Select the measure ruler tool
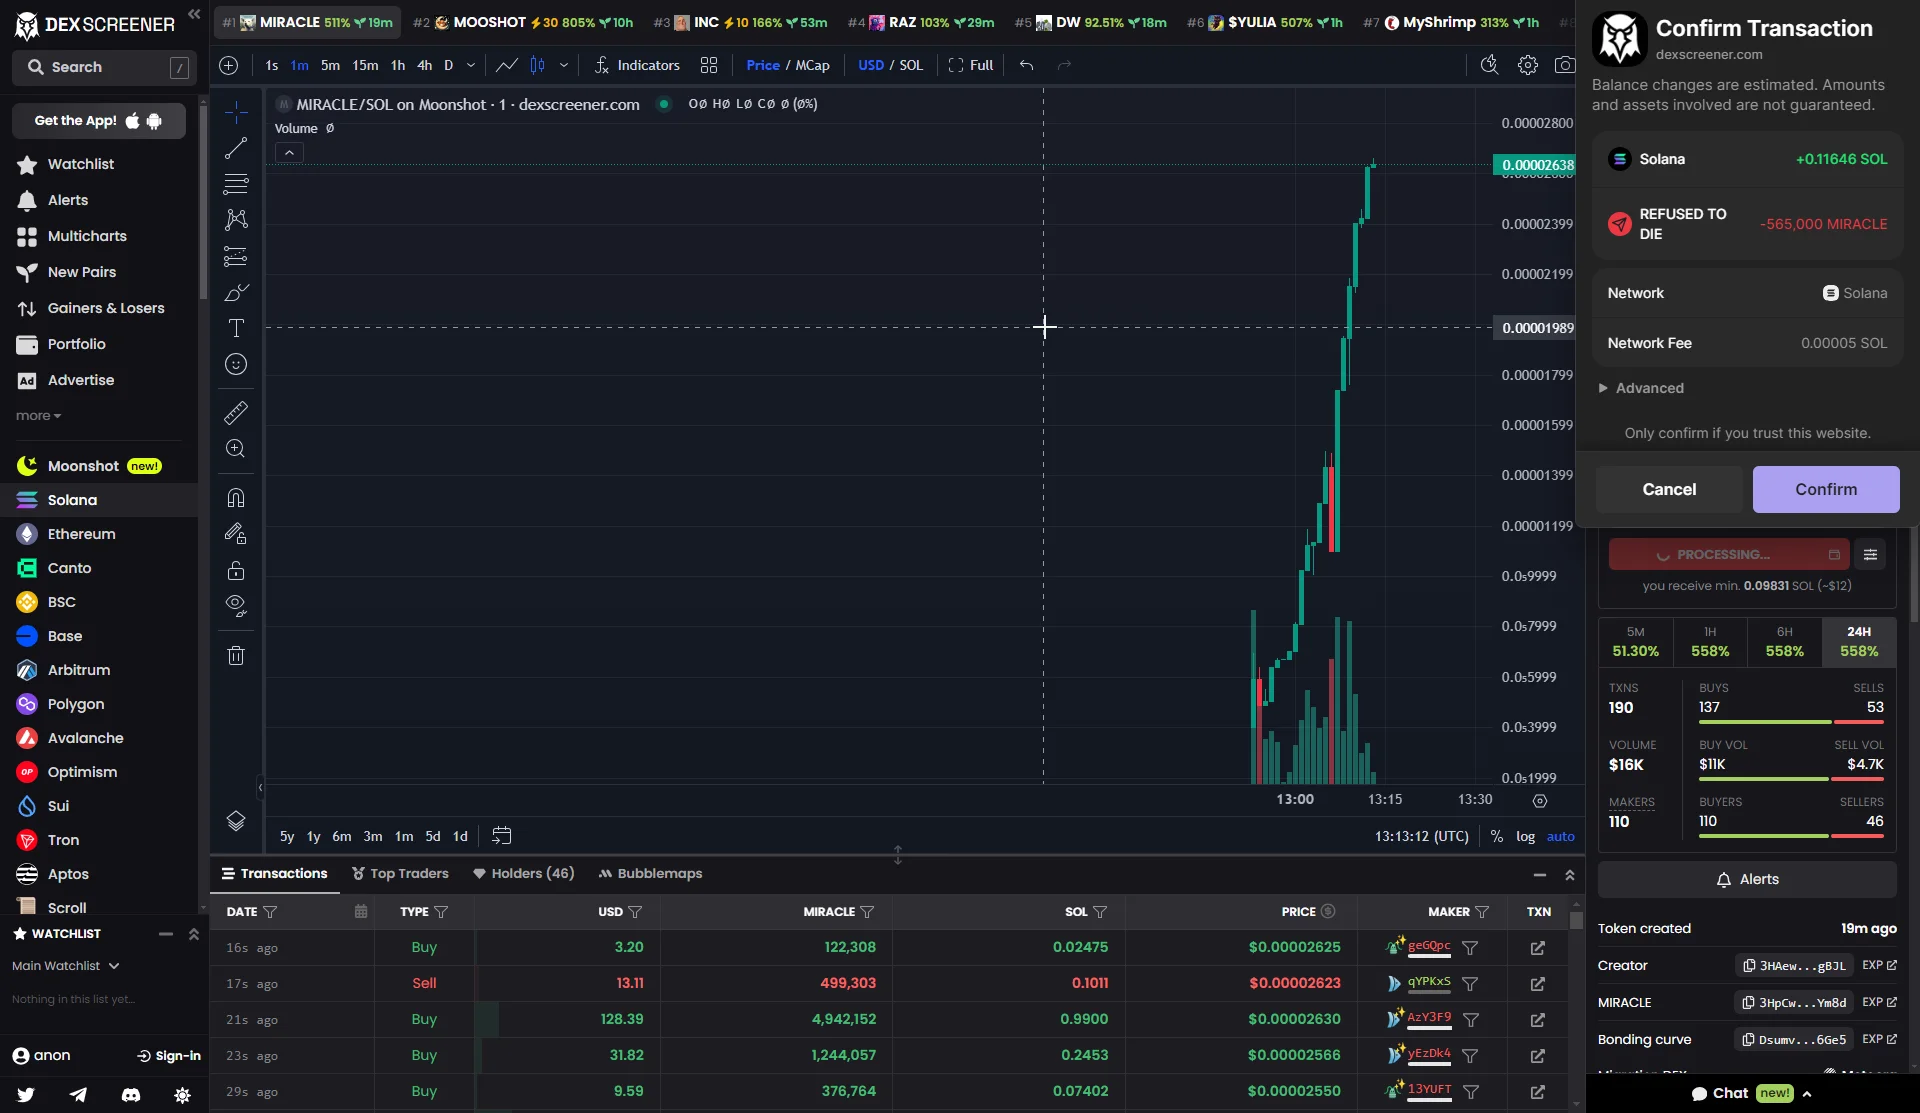 236,413
